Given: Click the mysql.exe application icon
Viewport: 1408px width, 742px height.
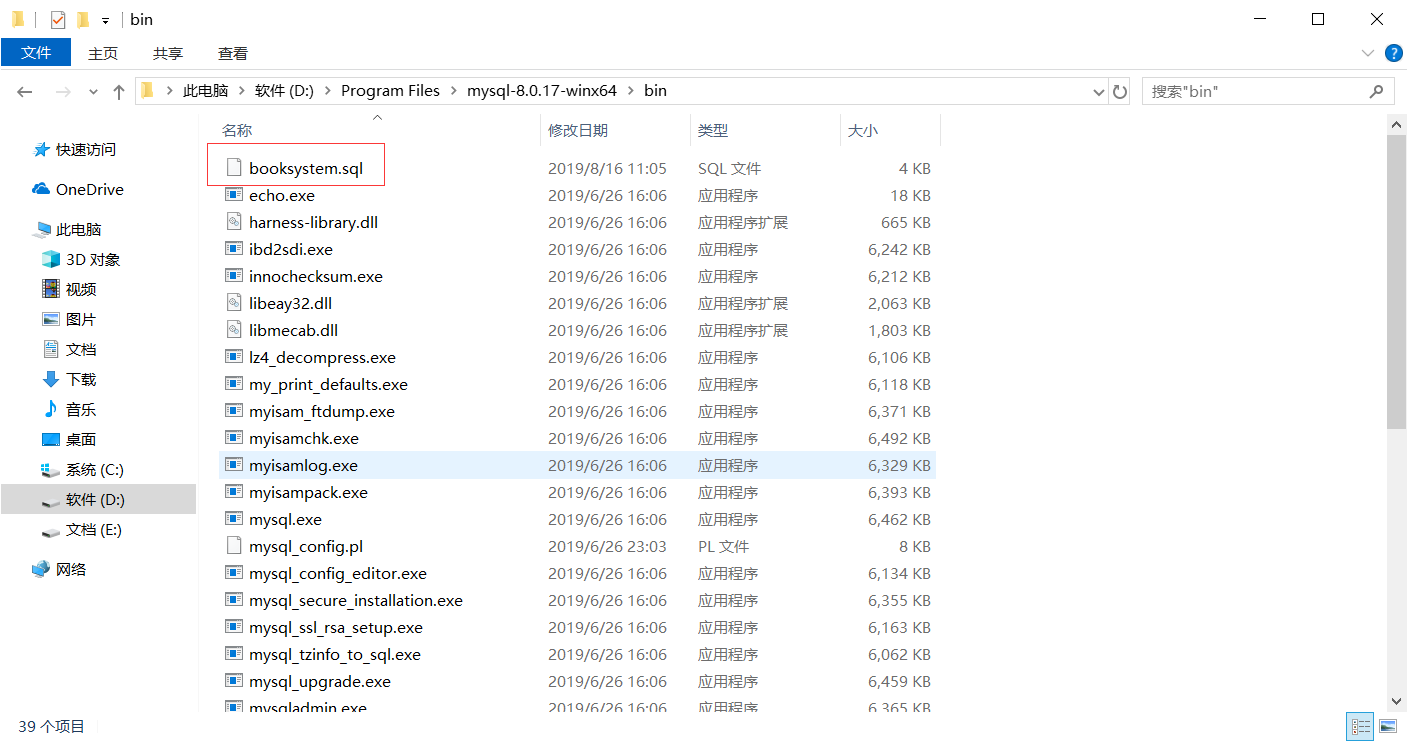Looking at the screenshot, I should click(234, 519).
